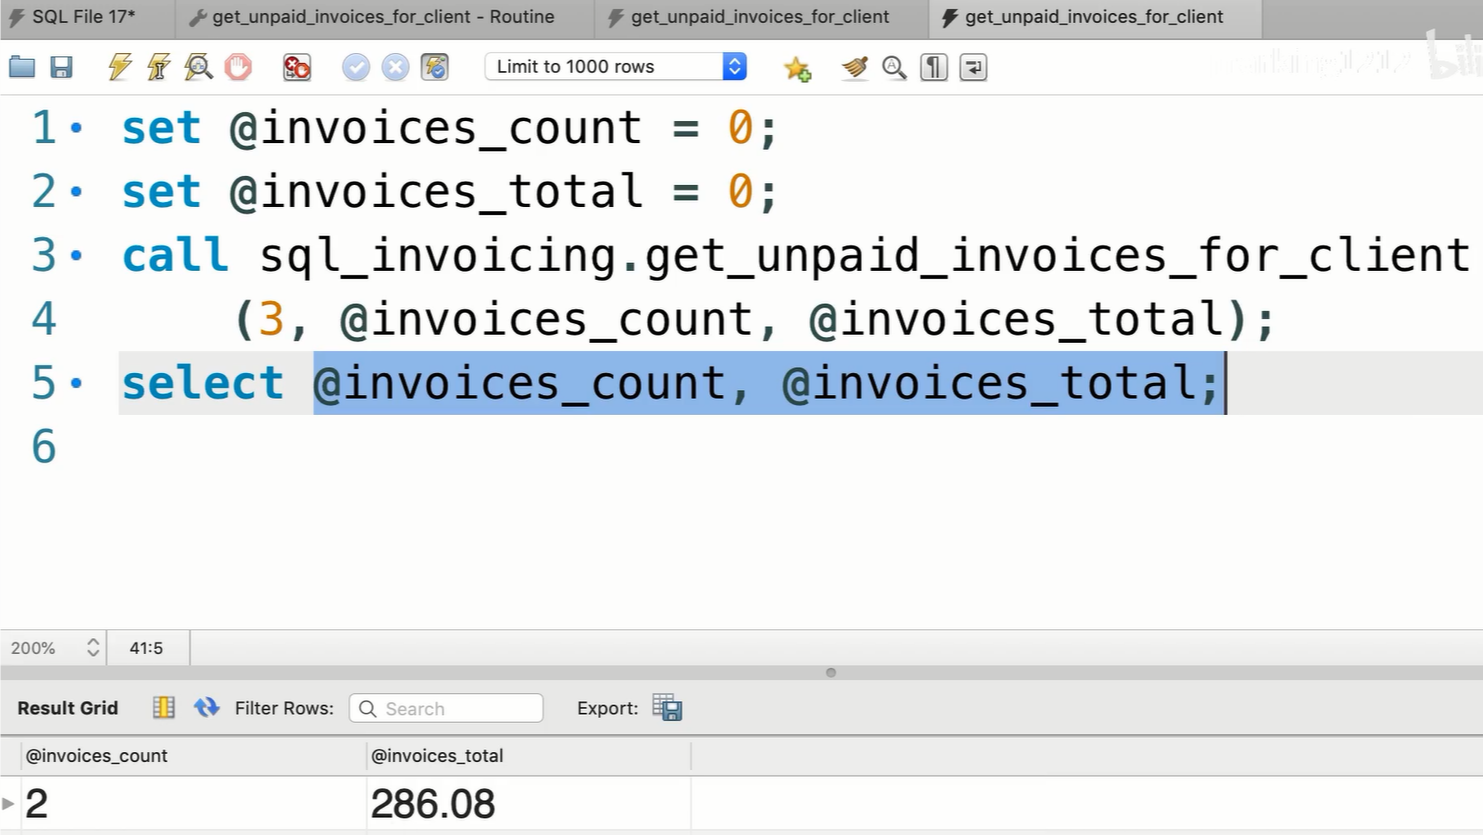Focus the Filter Rows search field
This screenshot has height=835, width=1483.
coord(446,709)
